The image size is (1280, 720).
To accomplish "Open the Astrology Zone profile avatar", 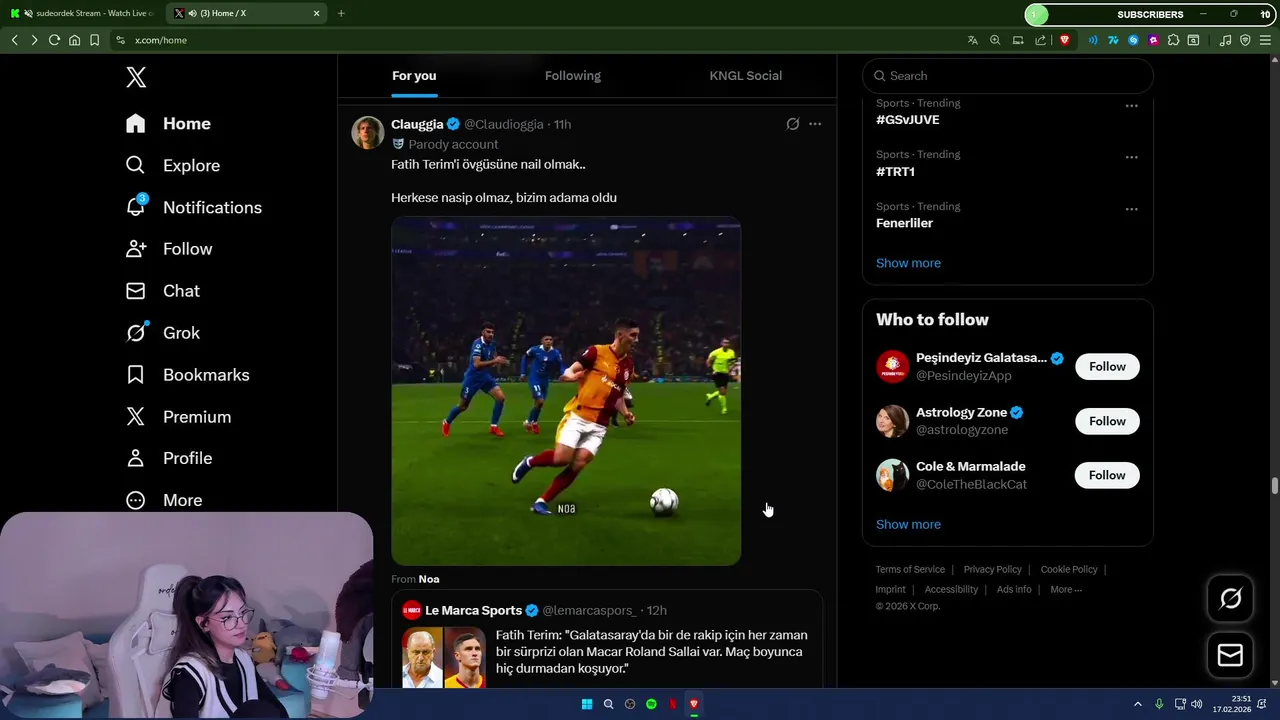I will point(892,421).
